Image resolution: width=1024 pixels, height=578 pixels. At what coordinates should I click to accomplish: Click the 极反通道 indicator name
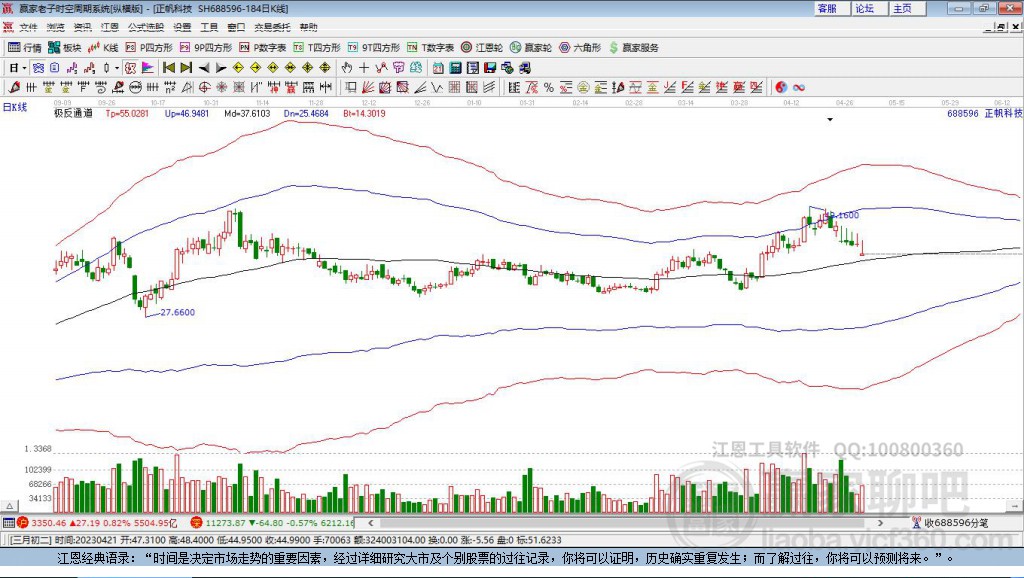point(73,113)
